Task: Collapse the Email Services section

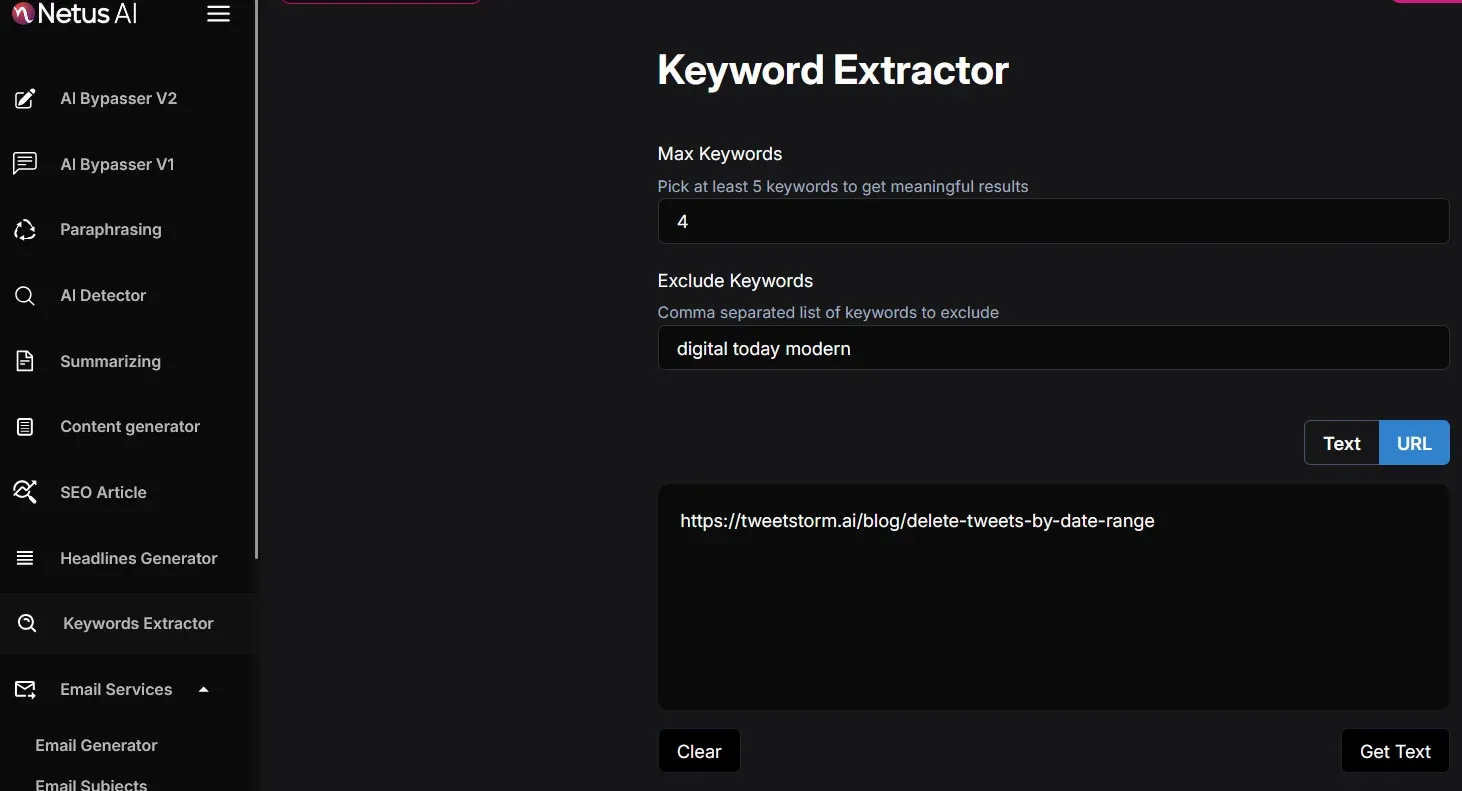Action: coord(204,690)
